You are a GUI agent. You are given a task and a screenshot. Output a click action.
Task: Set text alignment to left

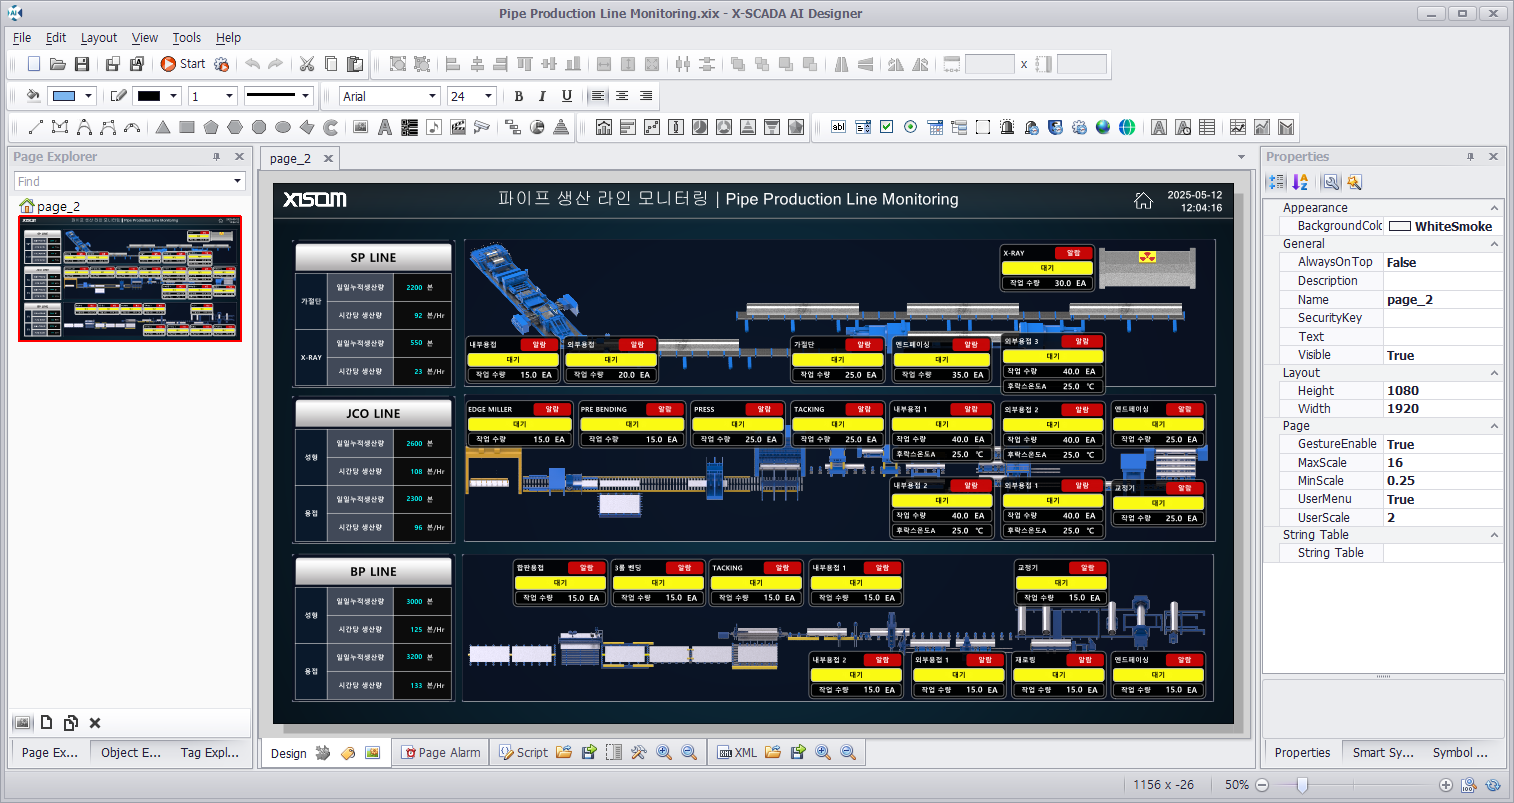point(598,96)
